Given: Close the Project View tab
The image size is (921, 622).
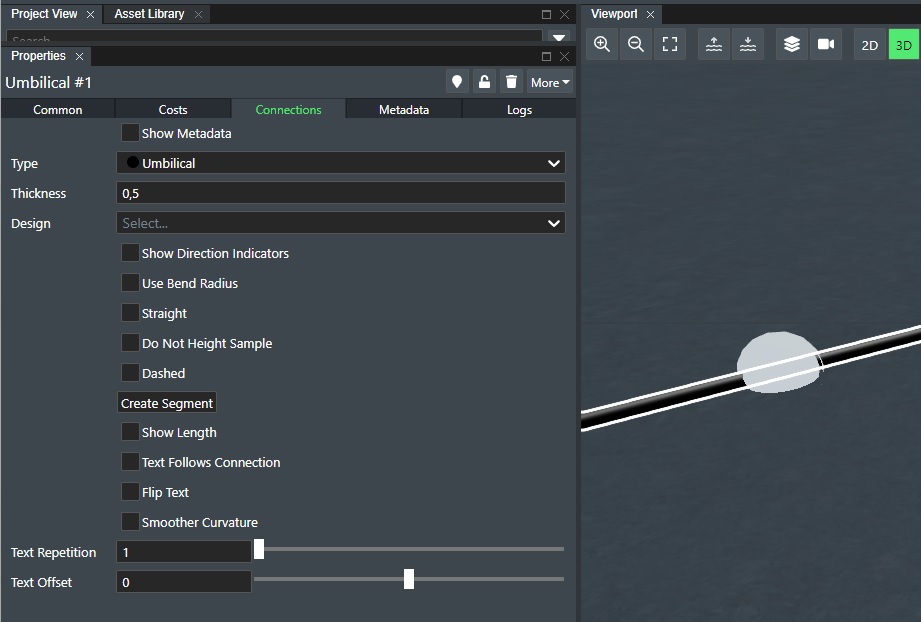Looking at the screenshot, I should 90,14.
